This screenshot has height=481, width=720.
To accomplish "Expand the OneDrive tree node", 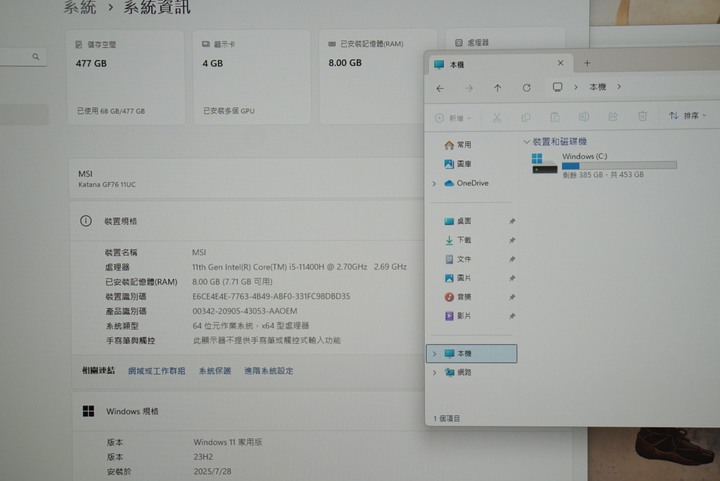I will [434, 184].
